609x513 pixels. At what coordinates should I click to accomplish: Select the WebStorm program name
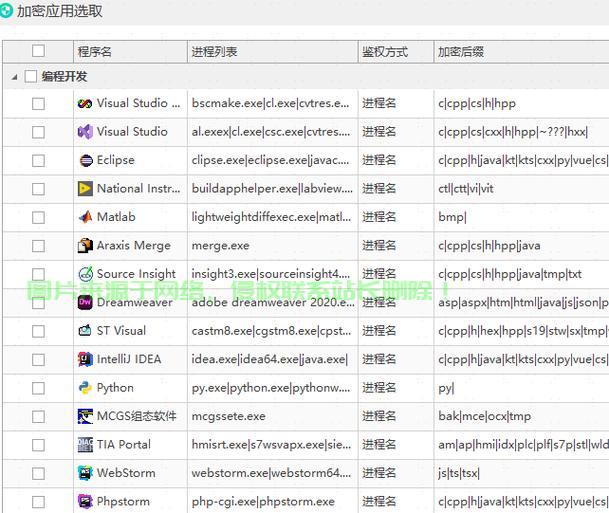coord(126,473)
